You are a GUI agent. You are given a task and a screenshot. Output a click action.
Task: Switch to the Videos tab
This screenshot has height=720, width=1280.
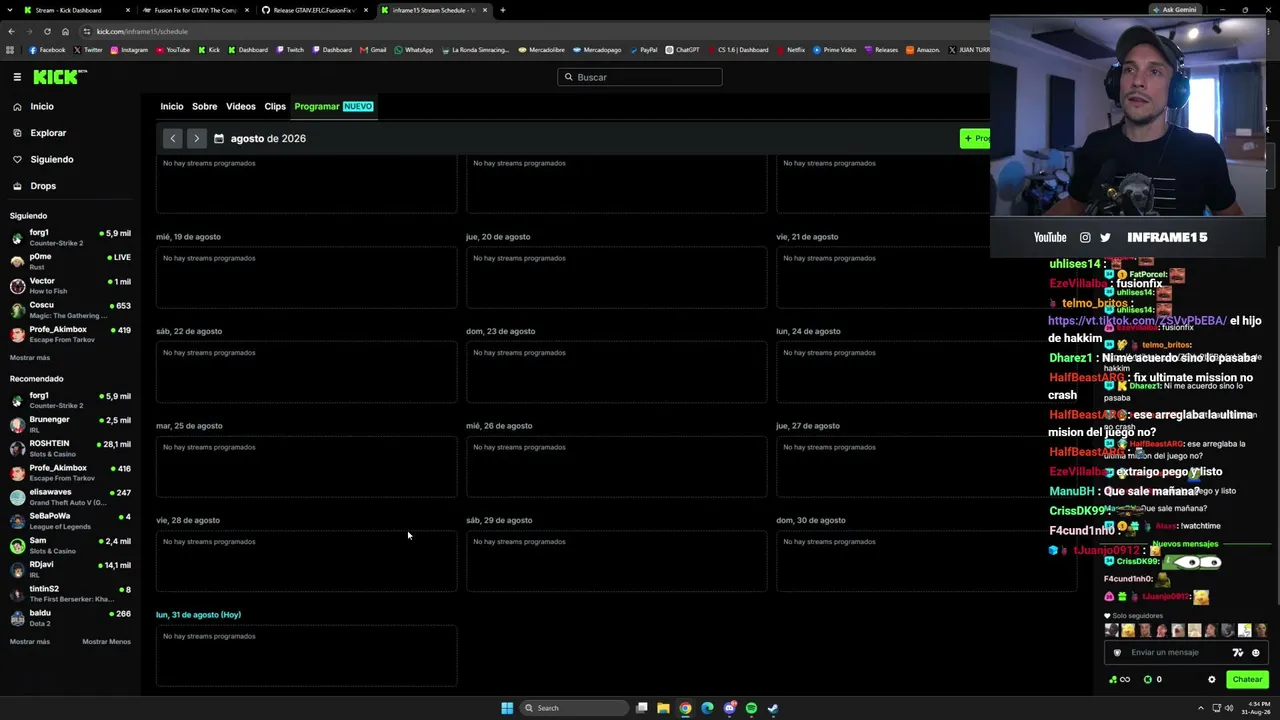(x=241, y=106)
